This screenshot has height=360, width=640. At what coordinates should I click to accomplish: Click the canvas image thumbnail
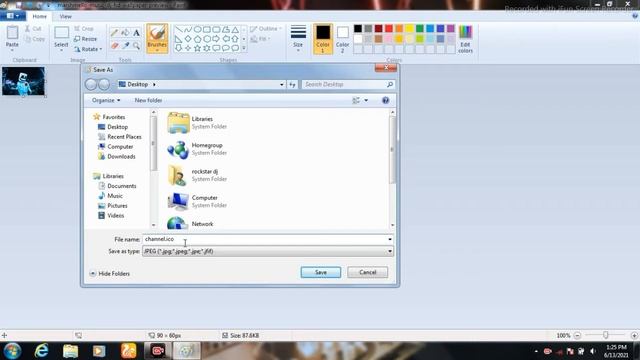point(23,82)
